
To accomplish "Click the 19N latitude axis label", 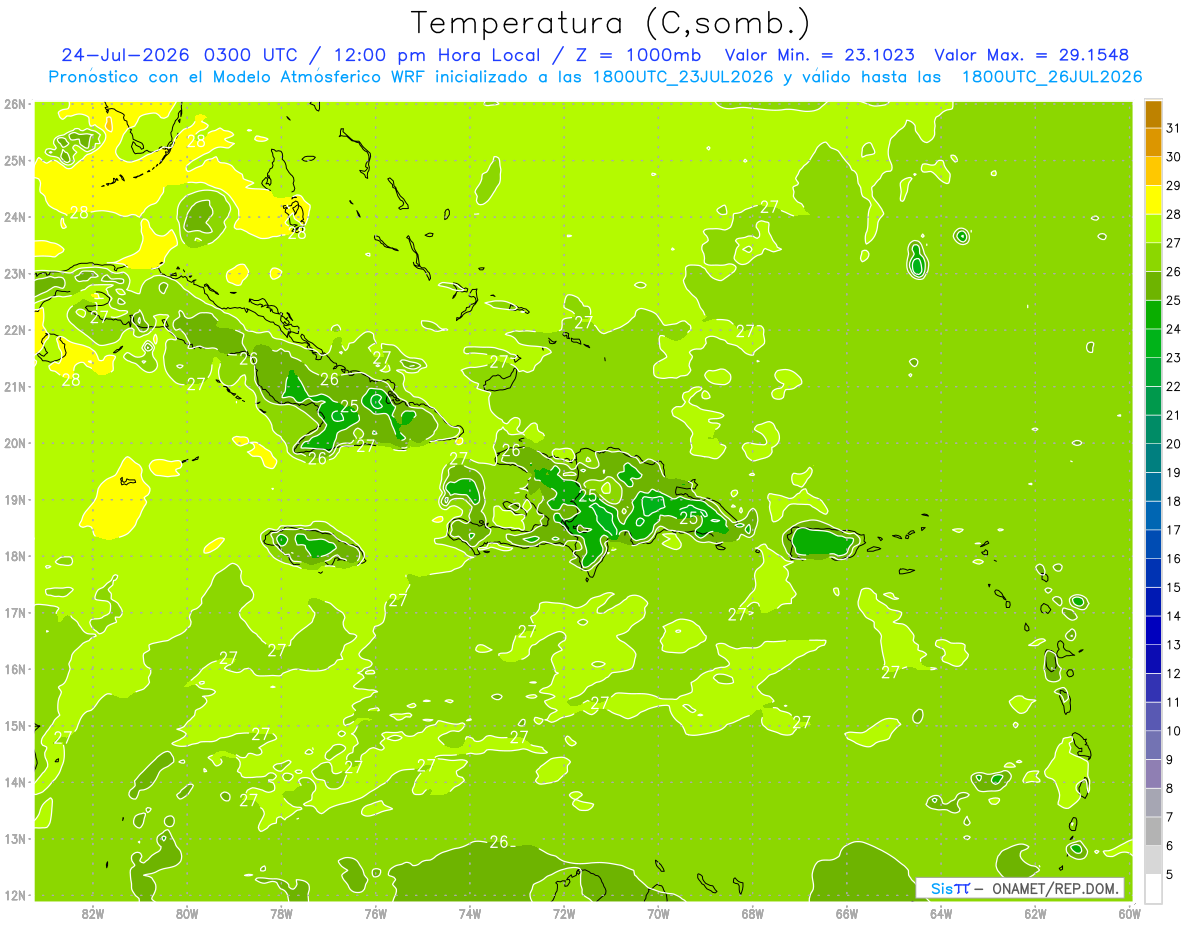I will pos(15,500).
